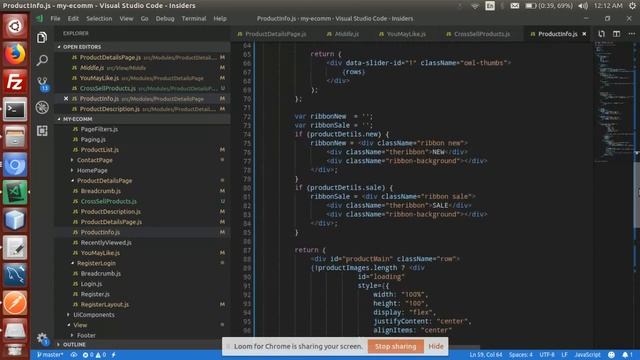
Task: Open the Search view icon
Action: (42, 60)
